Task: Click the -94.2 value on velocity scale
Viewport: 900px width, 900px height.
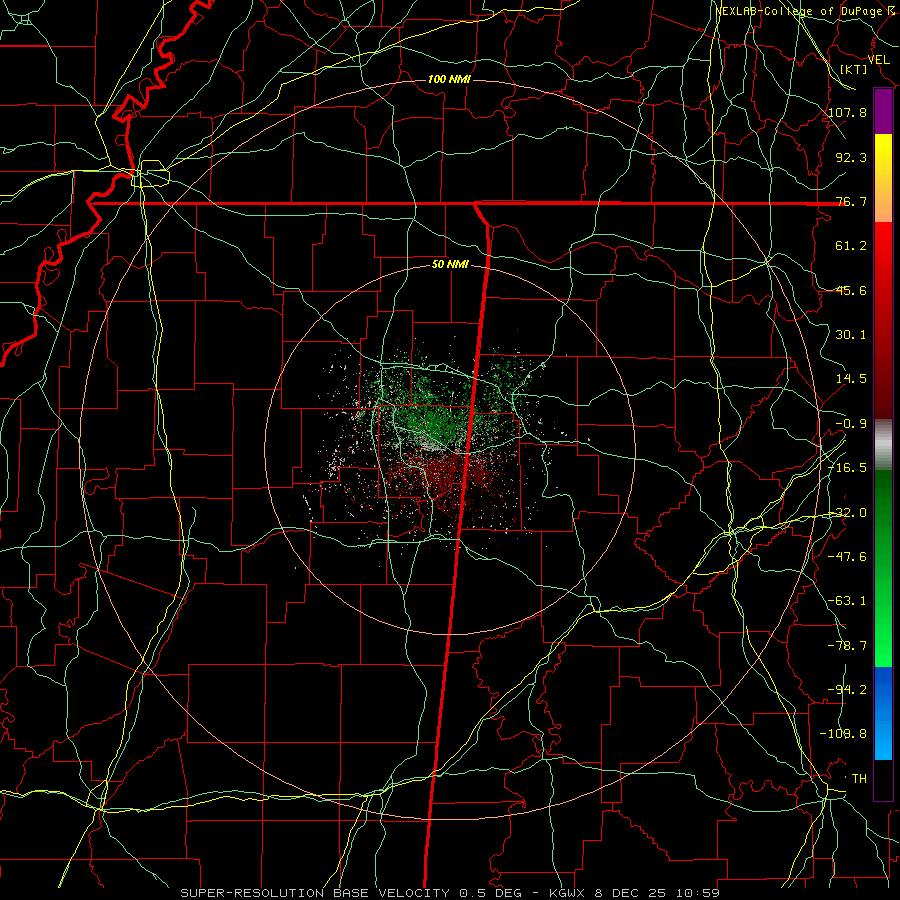Action: 847,690
